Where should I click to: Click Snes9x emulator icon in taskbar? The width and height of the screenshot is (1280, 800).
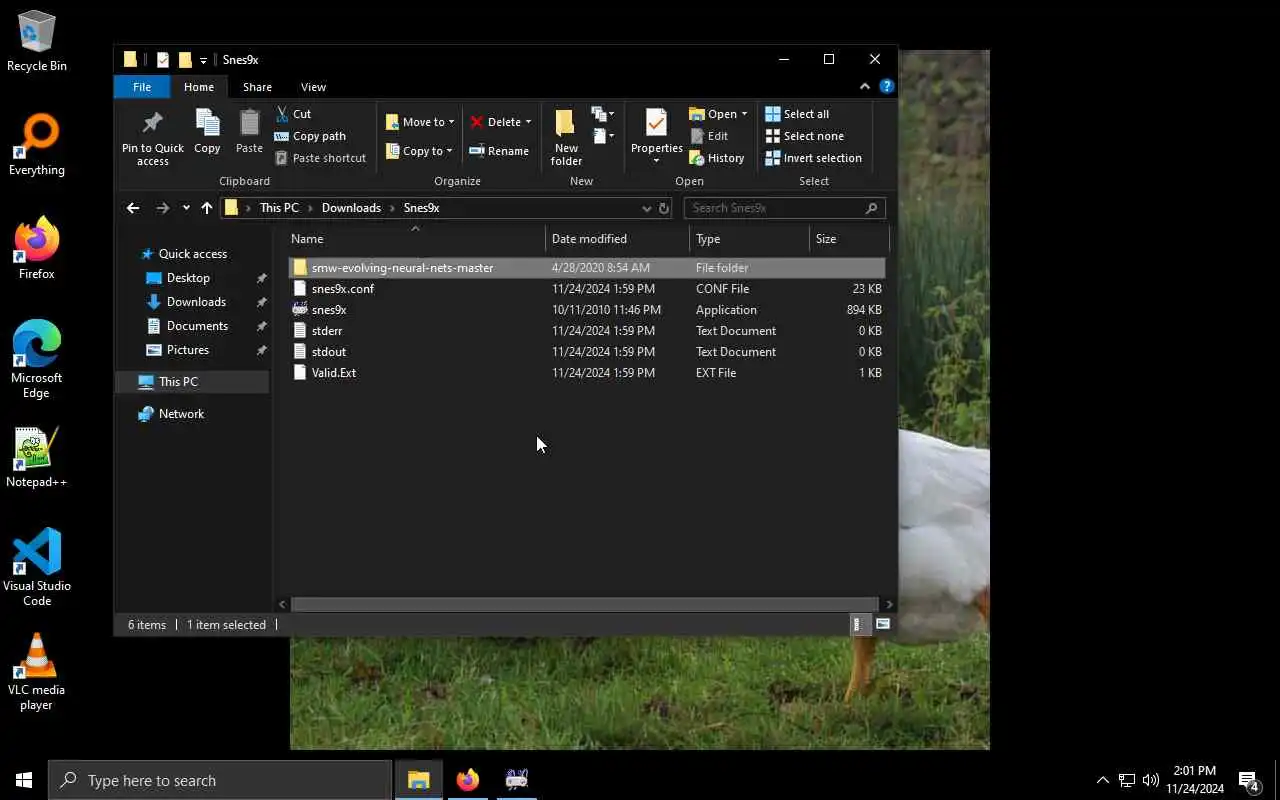[516, 780]
